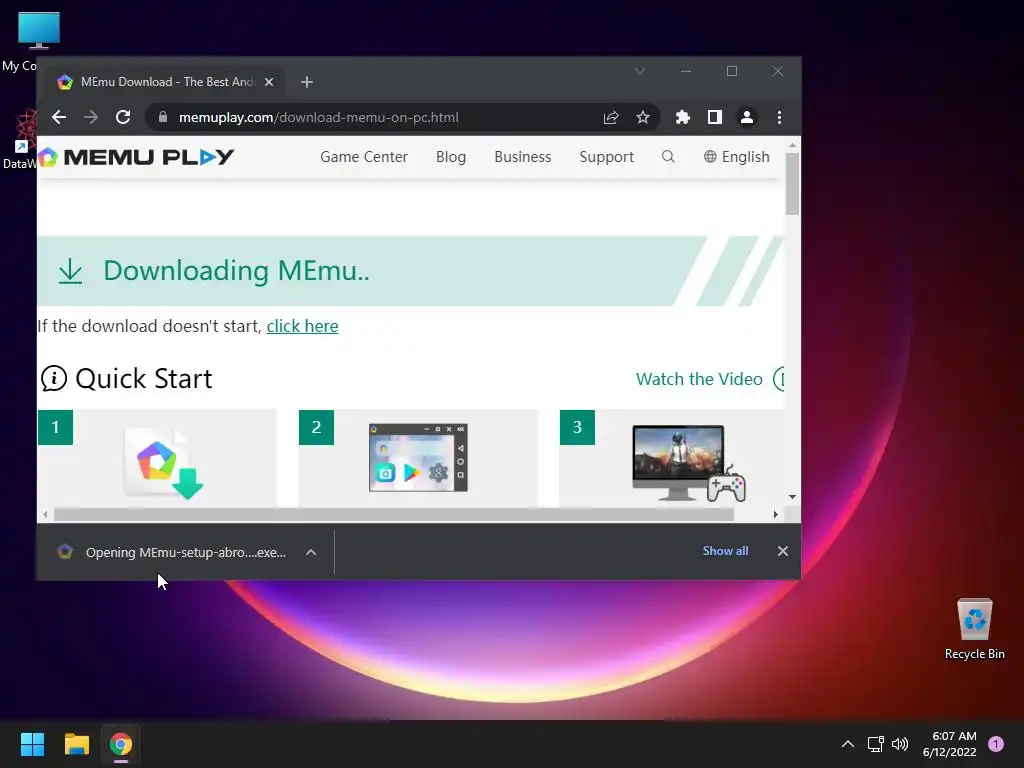1024x768 pixels.
Task: Click step 2 emulator window thumbnail
Action: pos(418,457)
